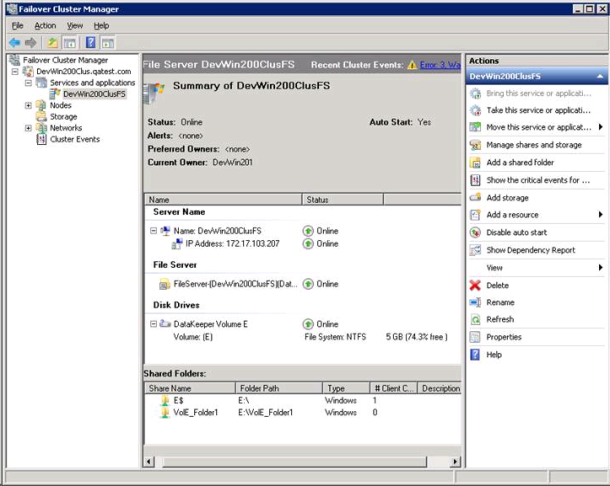Sort shares by the Type column header

pyautogui.click(x=346, y=388)
